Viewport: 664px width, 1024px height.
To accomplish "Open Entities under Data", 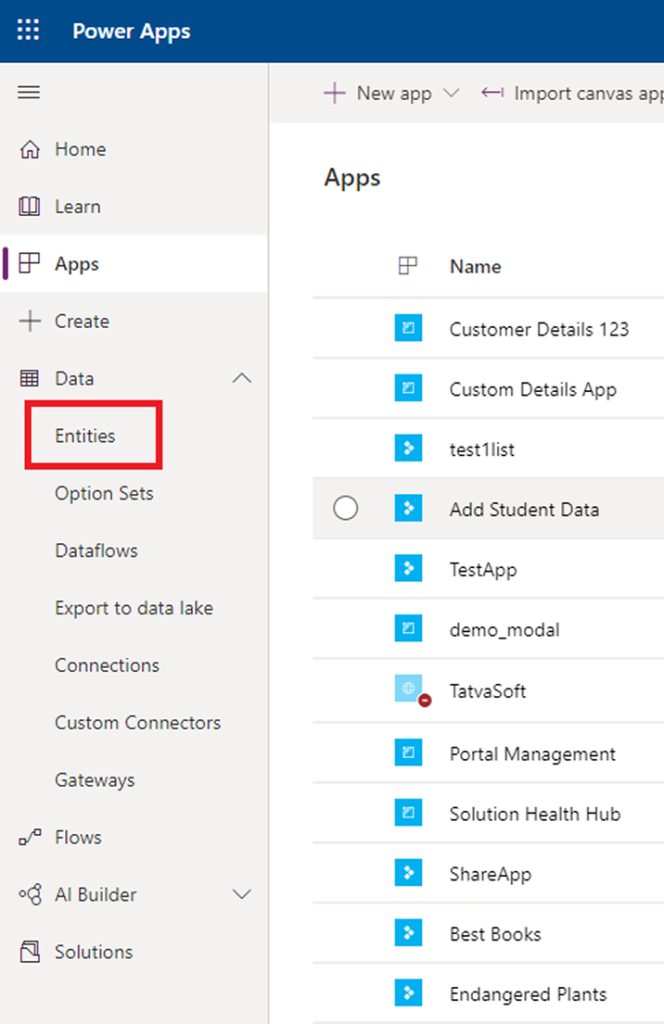I will pyautogui.click(x=85, y=436).
